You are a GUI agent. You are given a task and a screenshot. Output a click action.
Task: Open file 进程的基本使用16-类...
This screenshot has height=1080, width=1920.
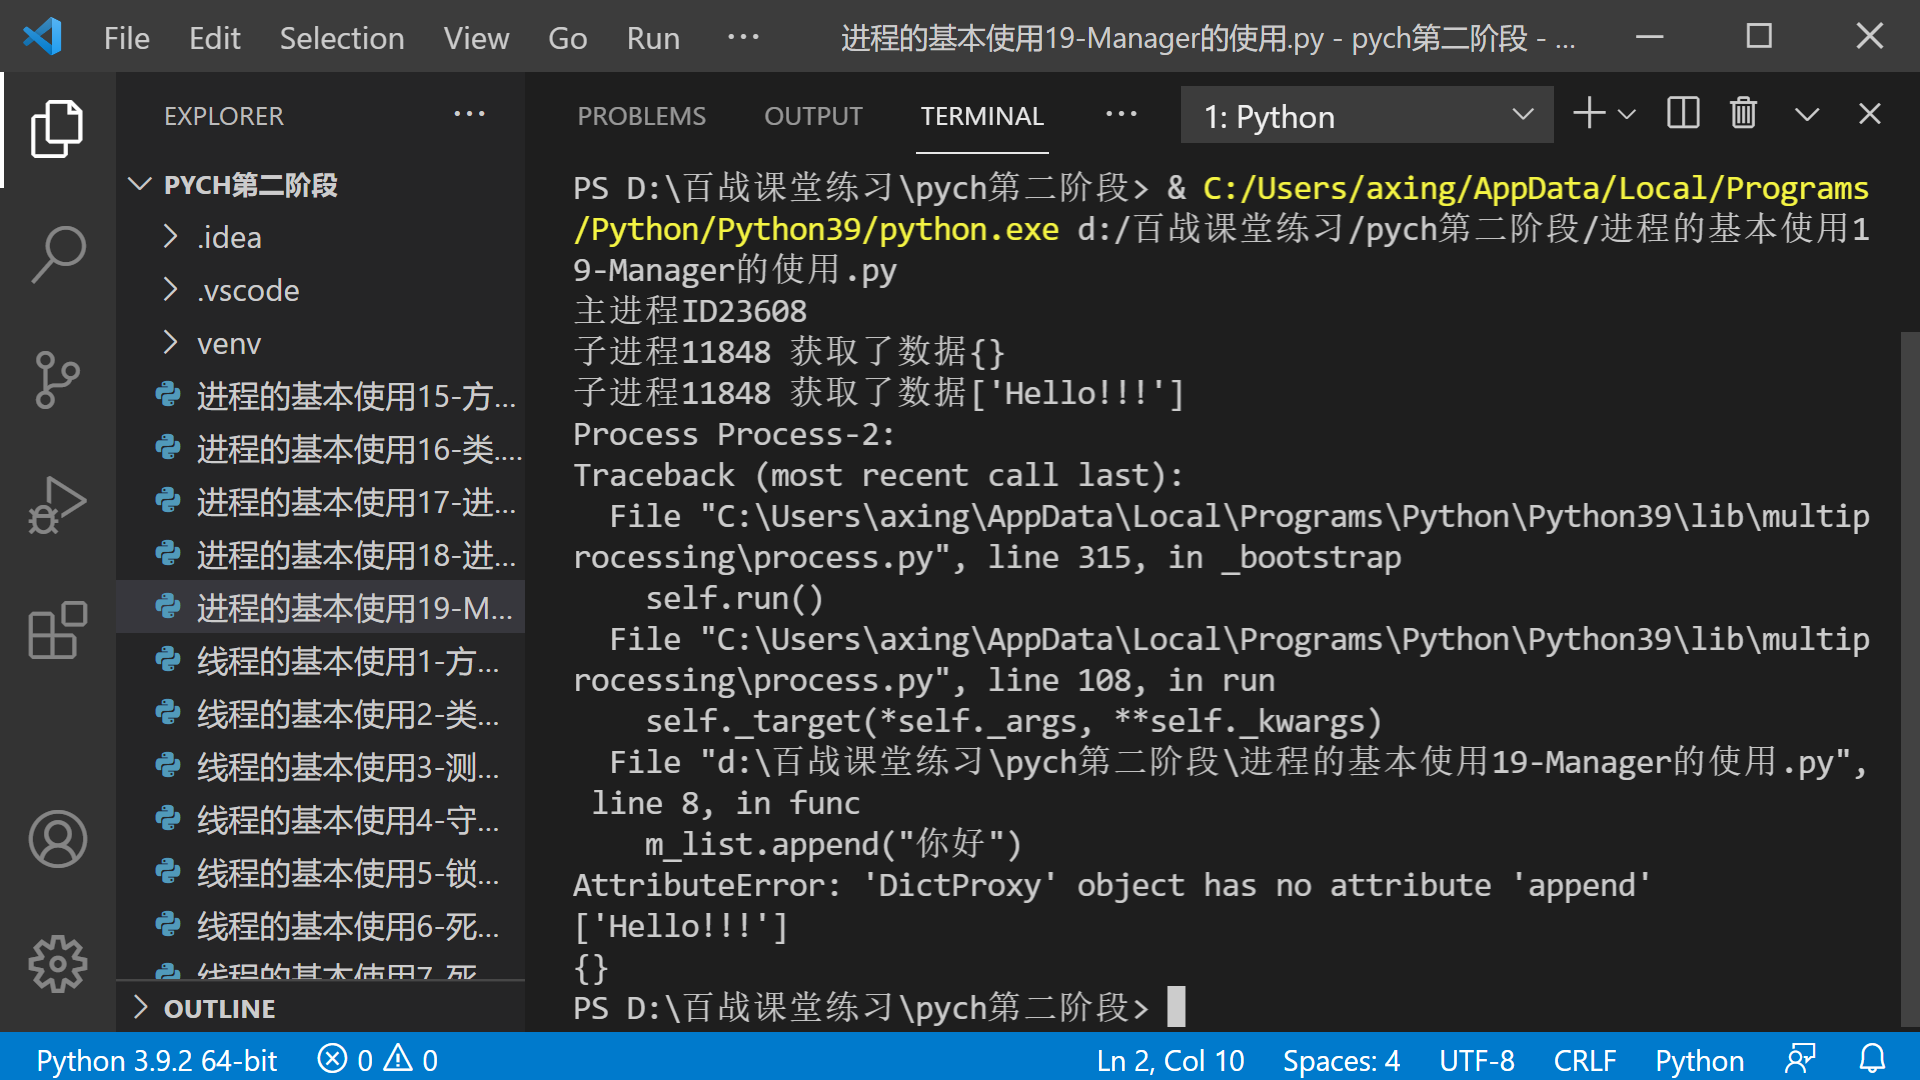[321, 449]
